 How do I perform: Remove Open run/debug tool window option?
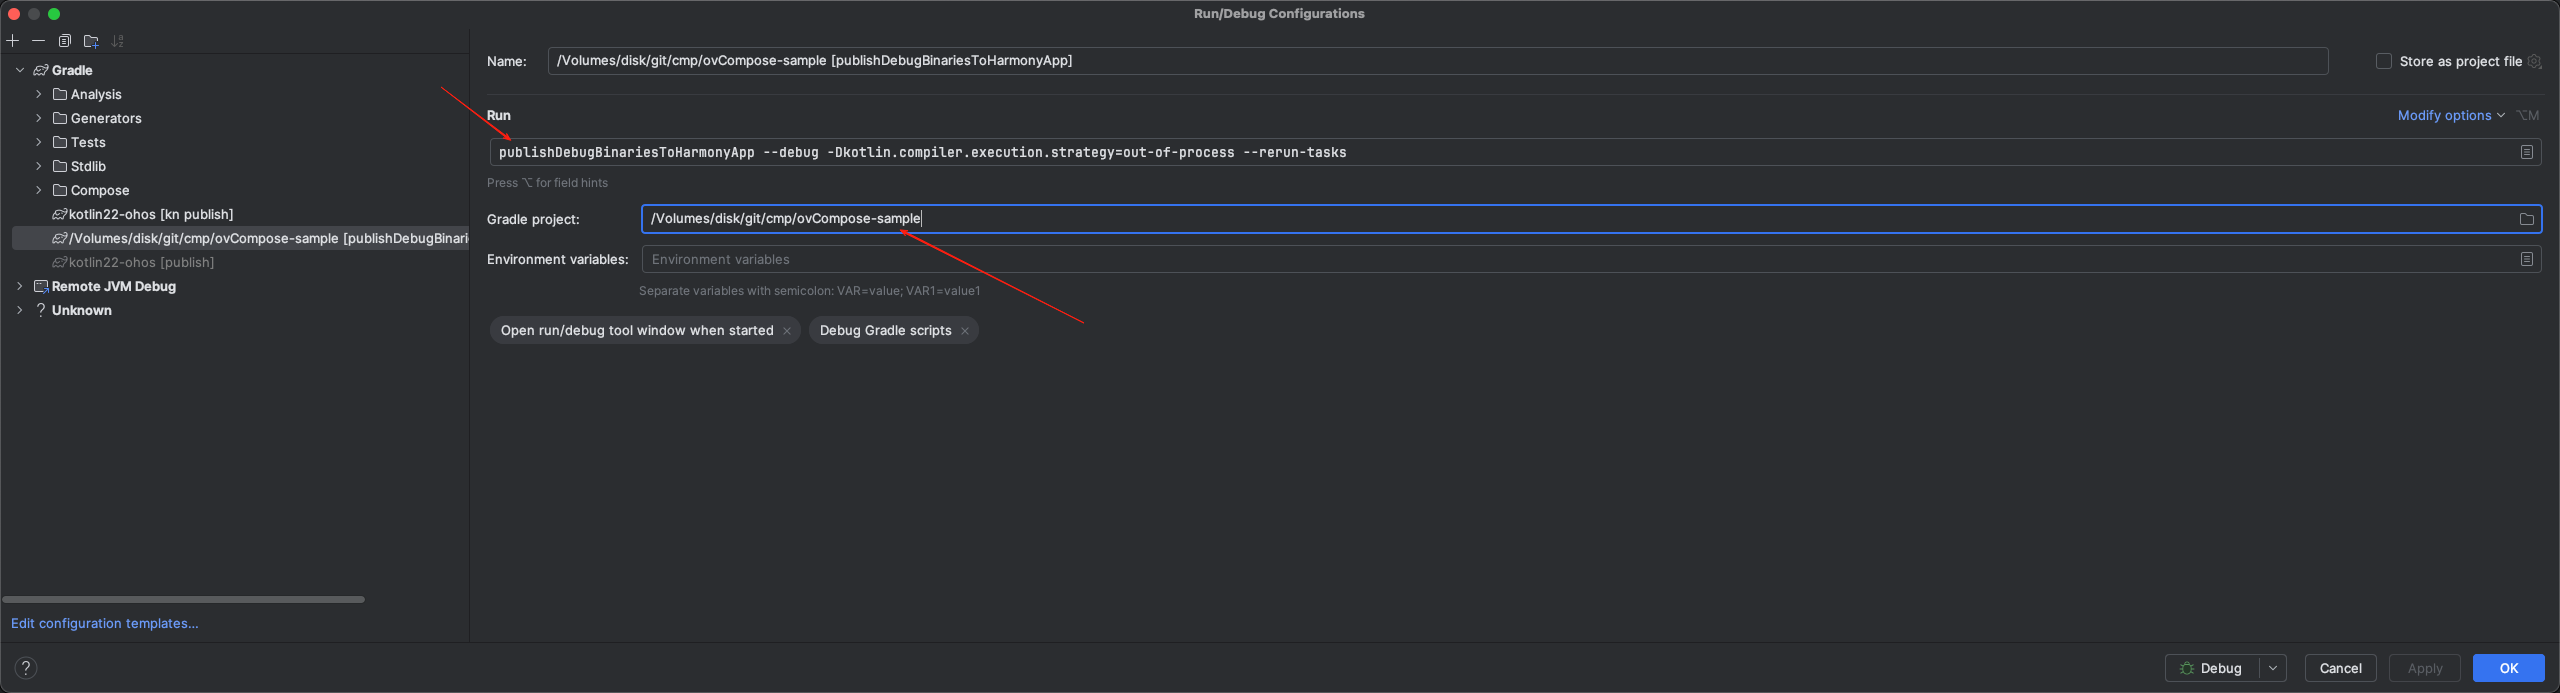coord(787,331)
